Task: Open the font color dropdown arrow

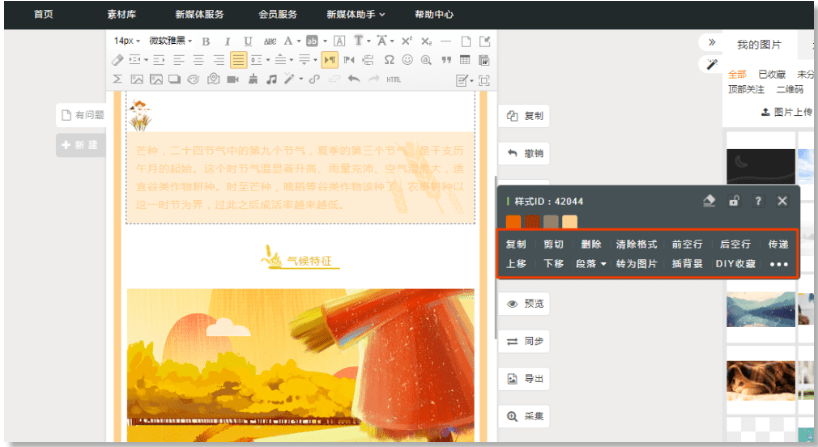Action: 299,41
